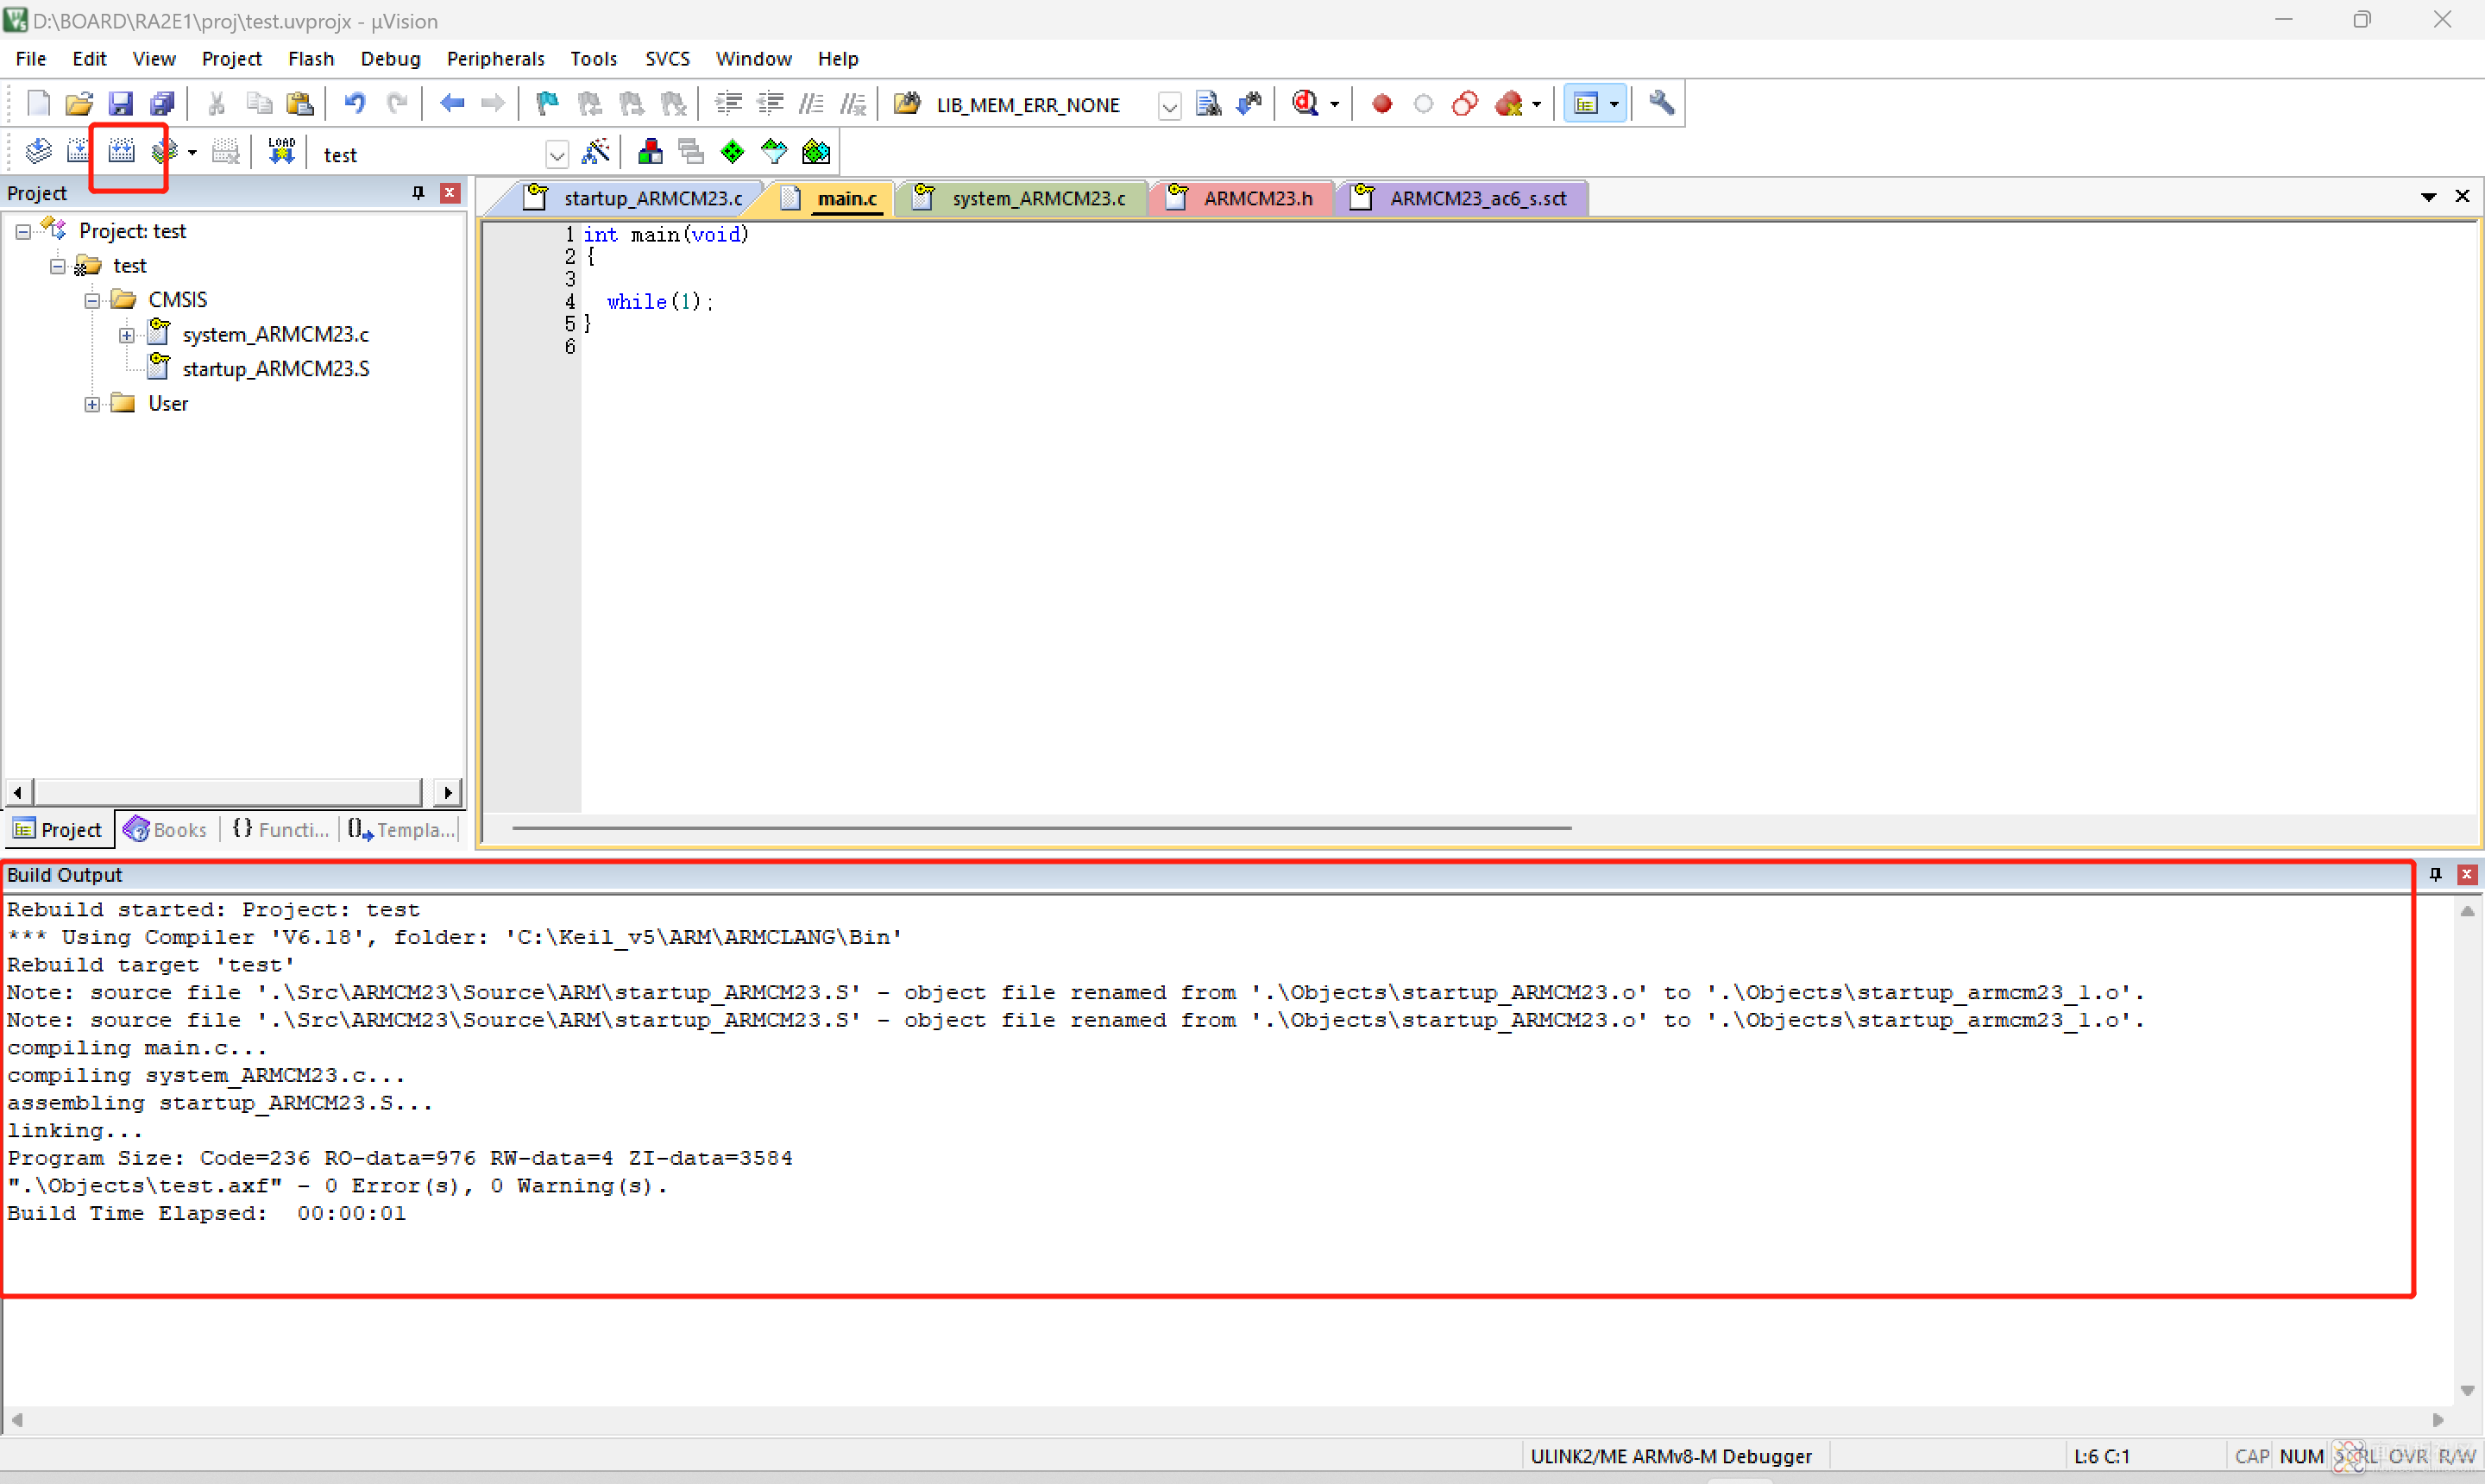The height and width of the screenshot is (1484, 2485).
Task: Open the Flash menu
Action: point(311,59)
